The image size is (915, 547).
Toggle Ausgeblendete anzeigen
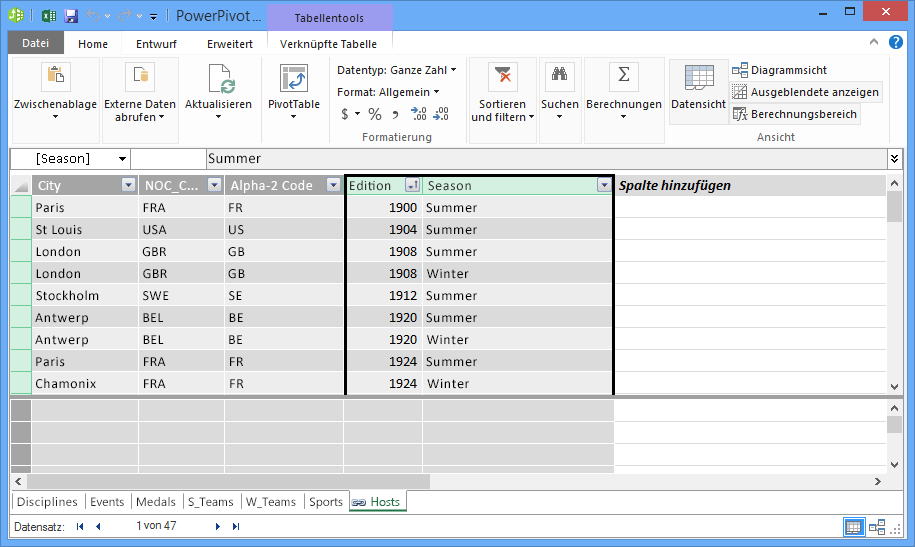point(805,92)
